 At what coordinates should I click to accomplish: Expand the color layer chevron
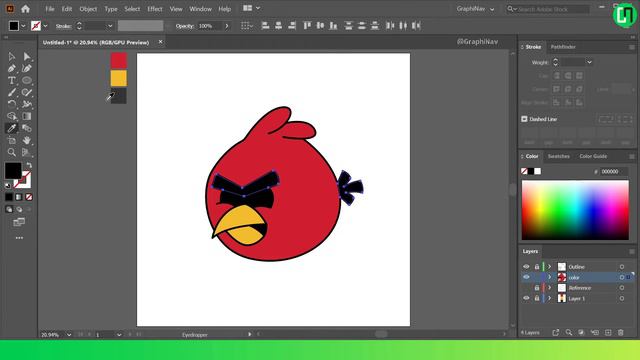pos(549,277)
